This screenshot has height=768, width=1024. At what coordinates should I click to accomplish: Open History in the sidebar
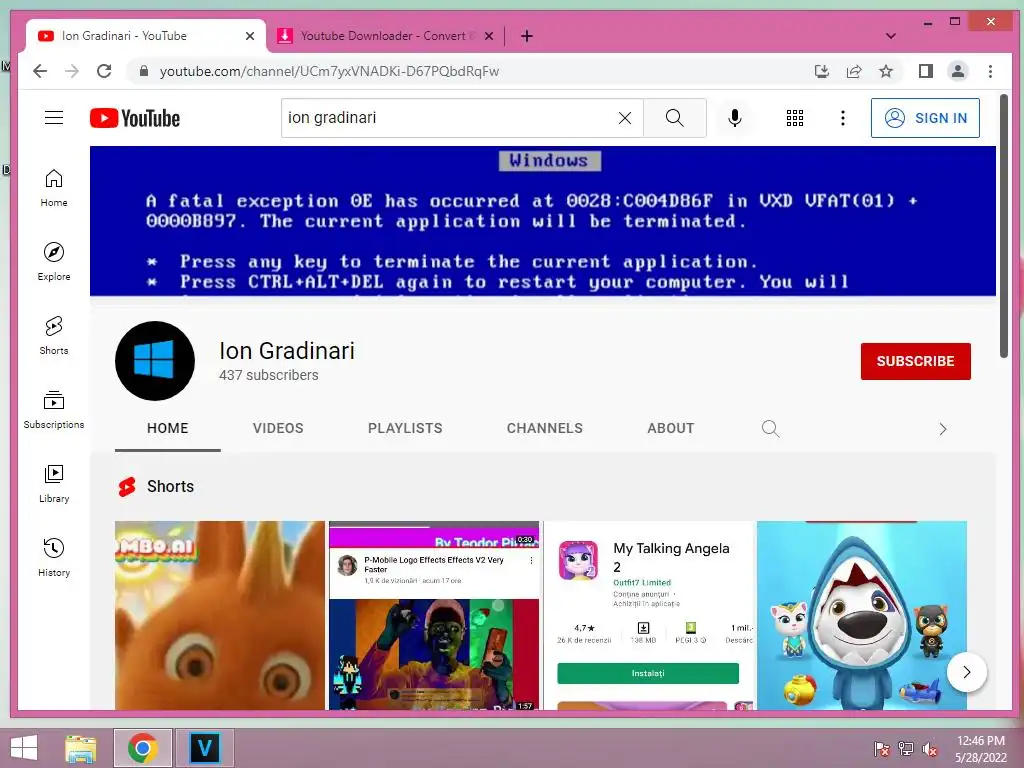(54, 557)
